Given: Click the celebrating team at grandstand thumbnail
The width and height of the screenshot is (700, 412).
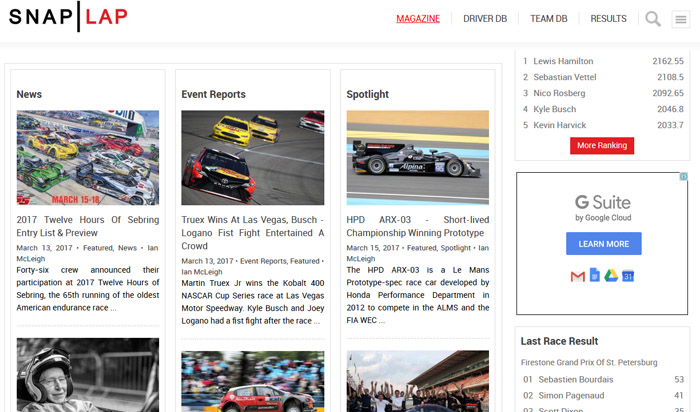Looking at the screenshot, I should pos(418,381).
